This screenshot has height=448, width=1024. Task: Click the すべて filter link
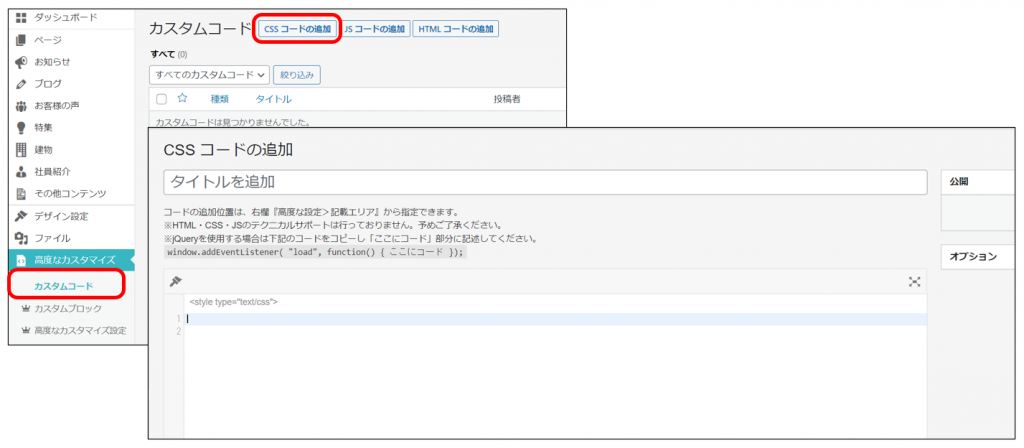tap(163, 54)
